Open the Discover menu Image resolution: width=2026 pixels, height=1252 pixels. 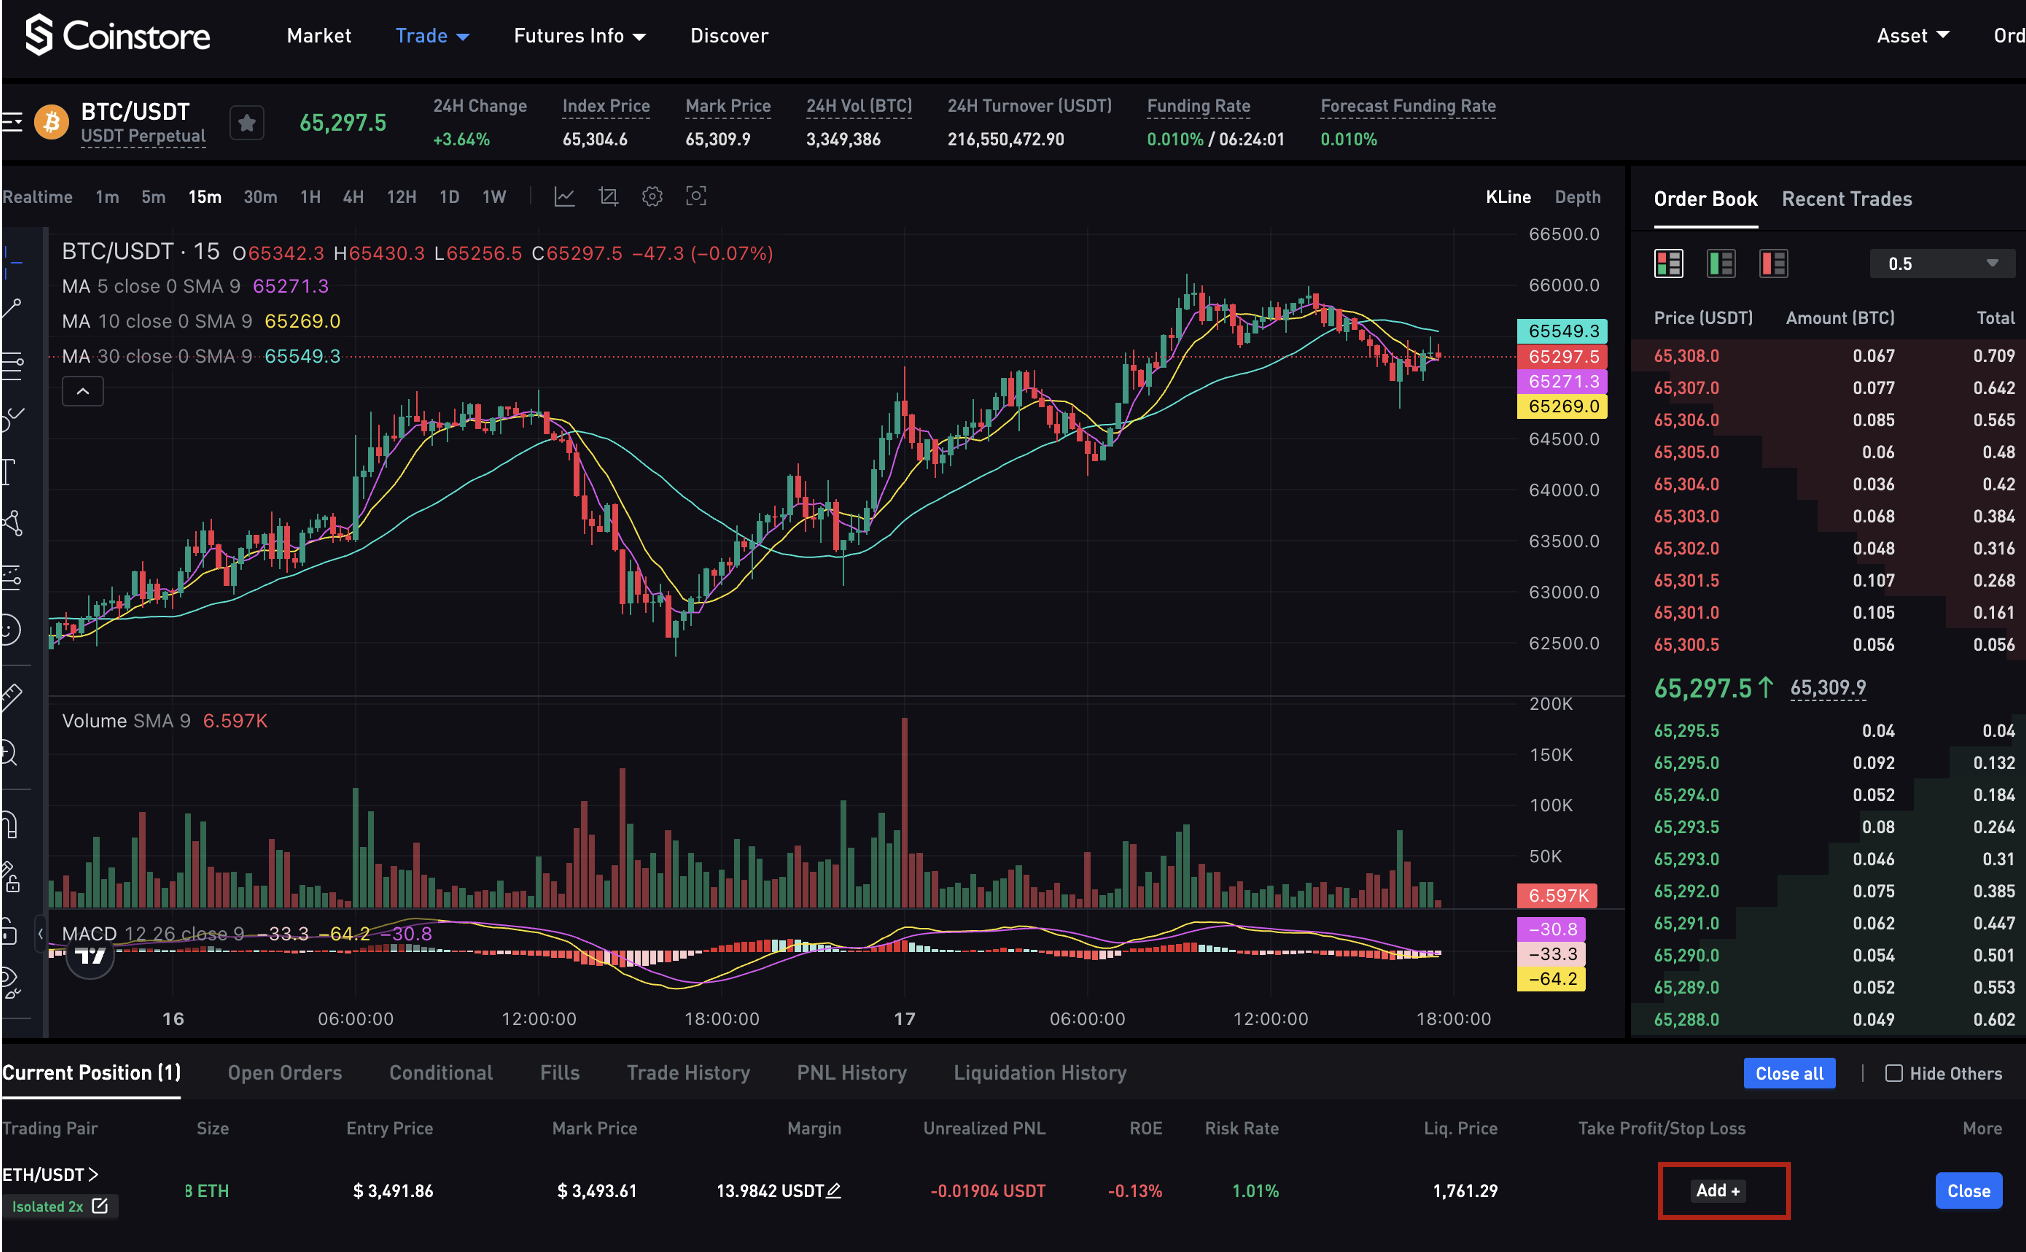pyautogui.click(x=729, y=36)
